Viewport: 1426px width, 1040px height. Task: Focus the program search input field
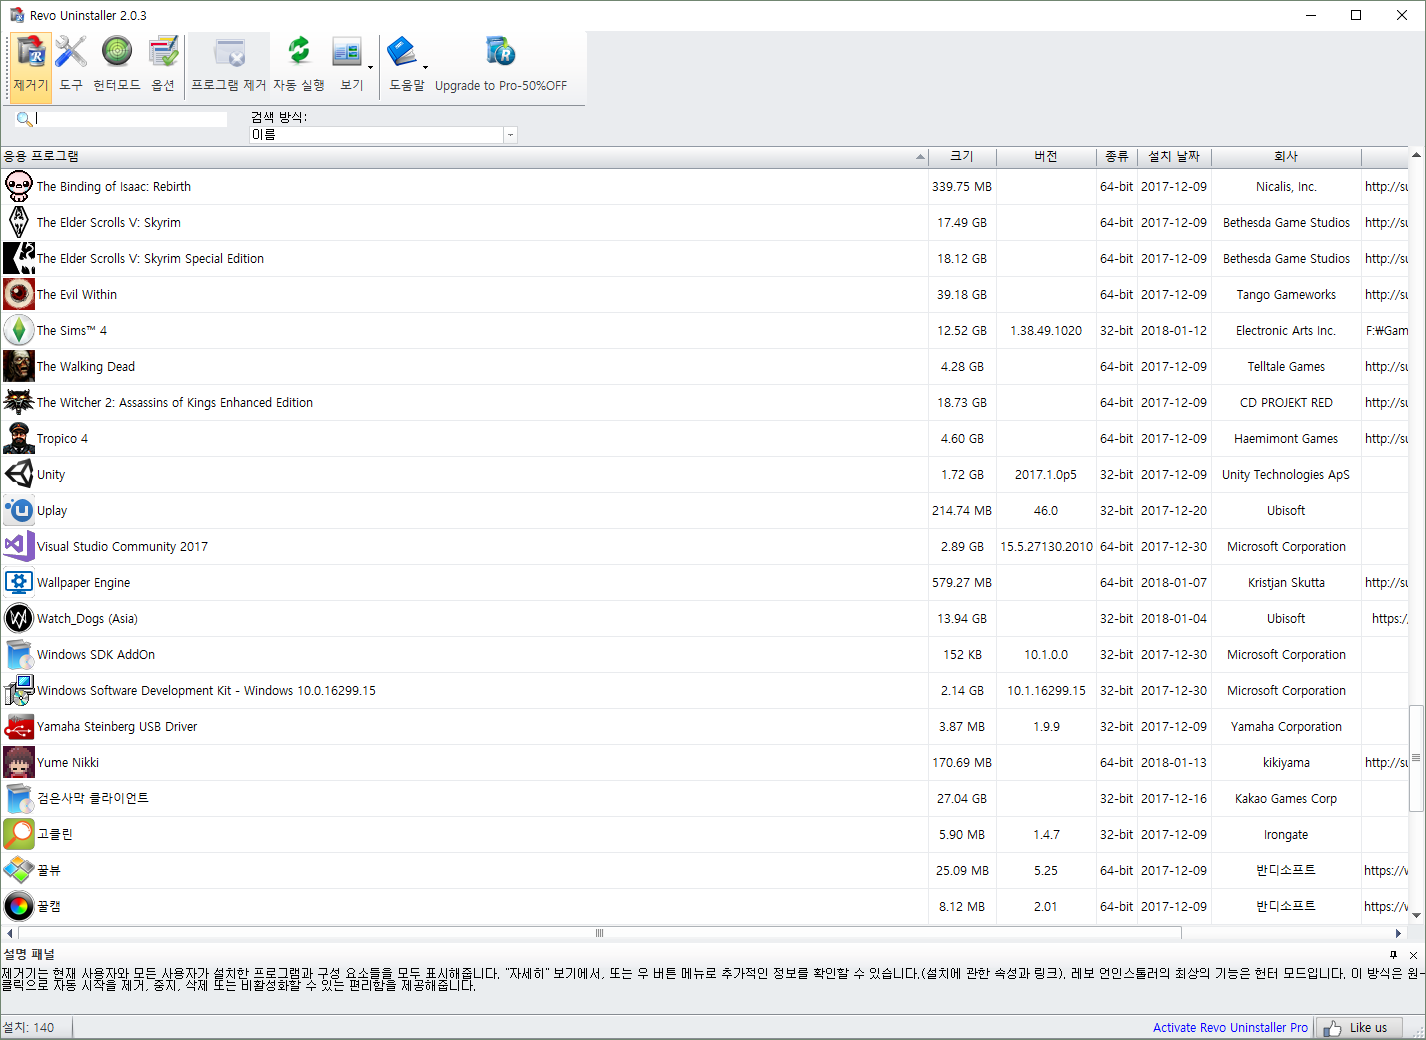(x=131, y=119)
